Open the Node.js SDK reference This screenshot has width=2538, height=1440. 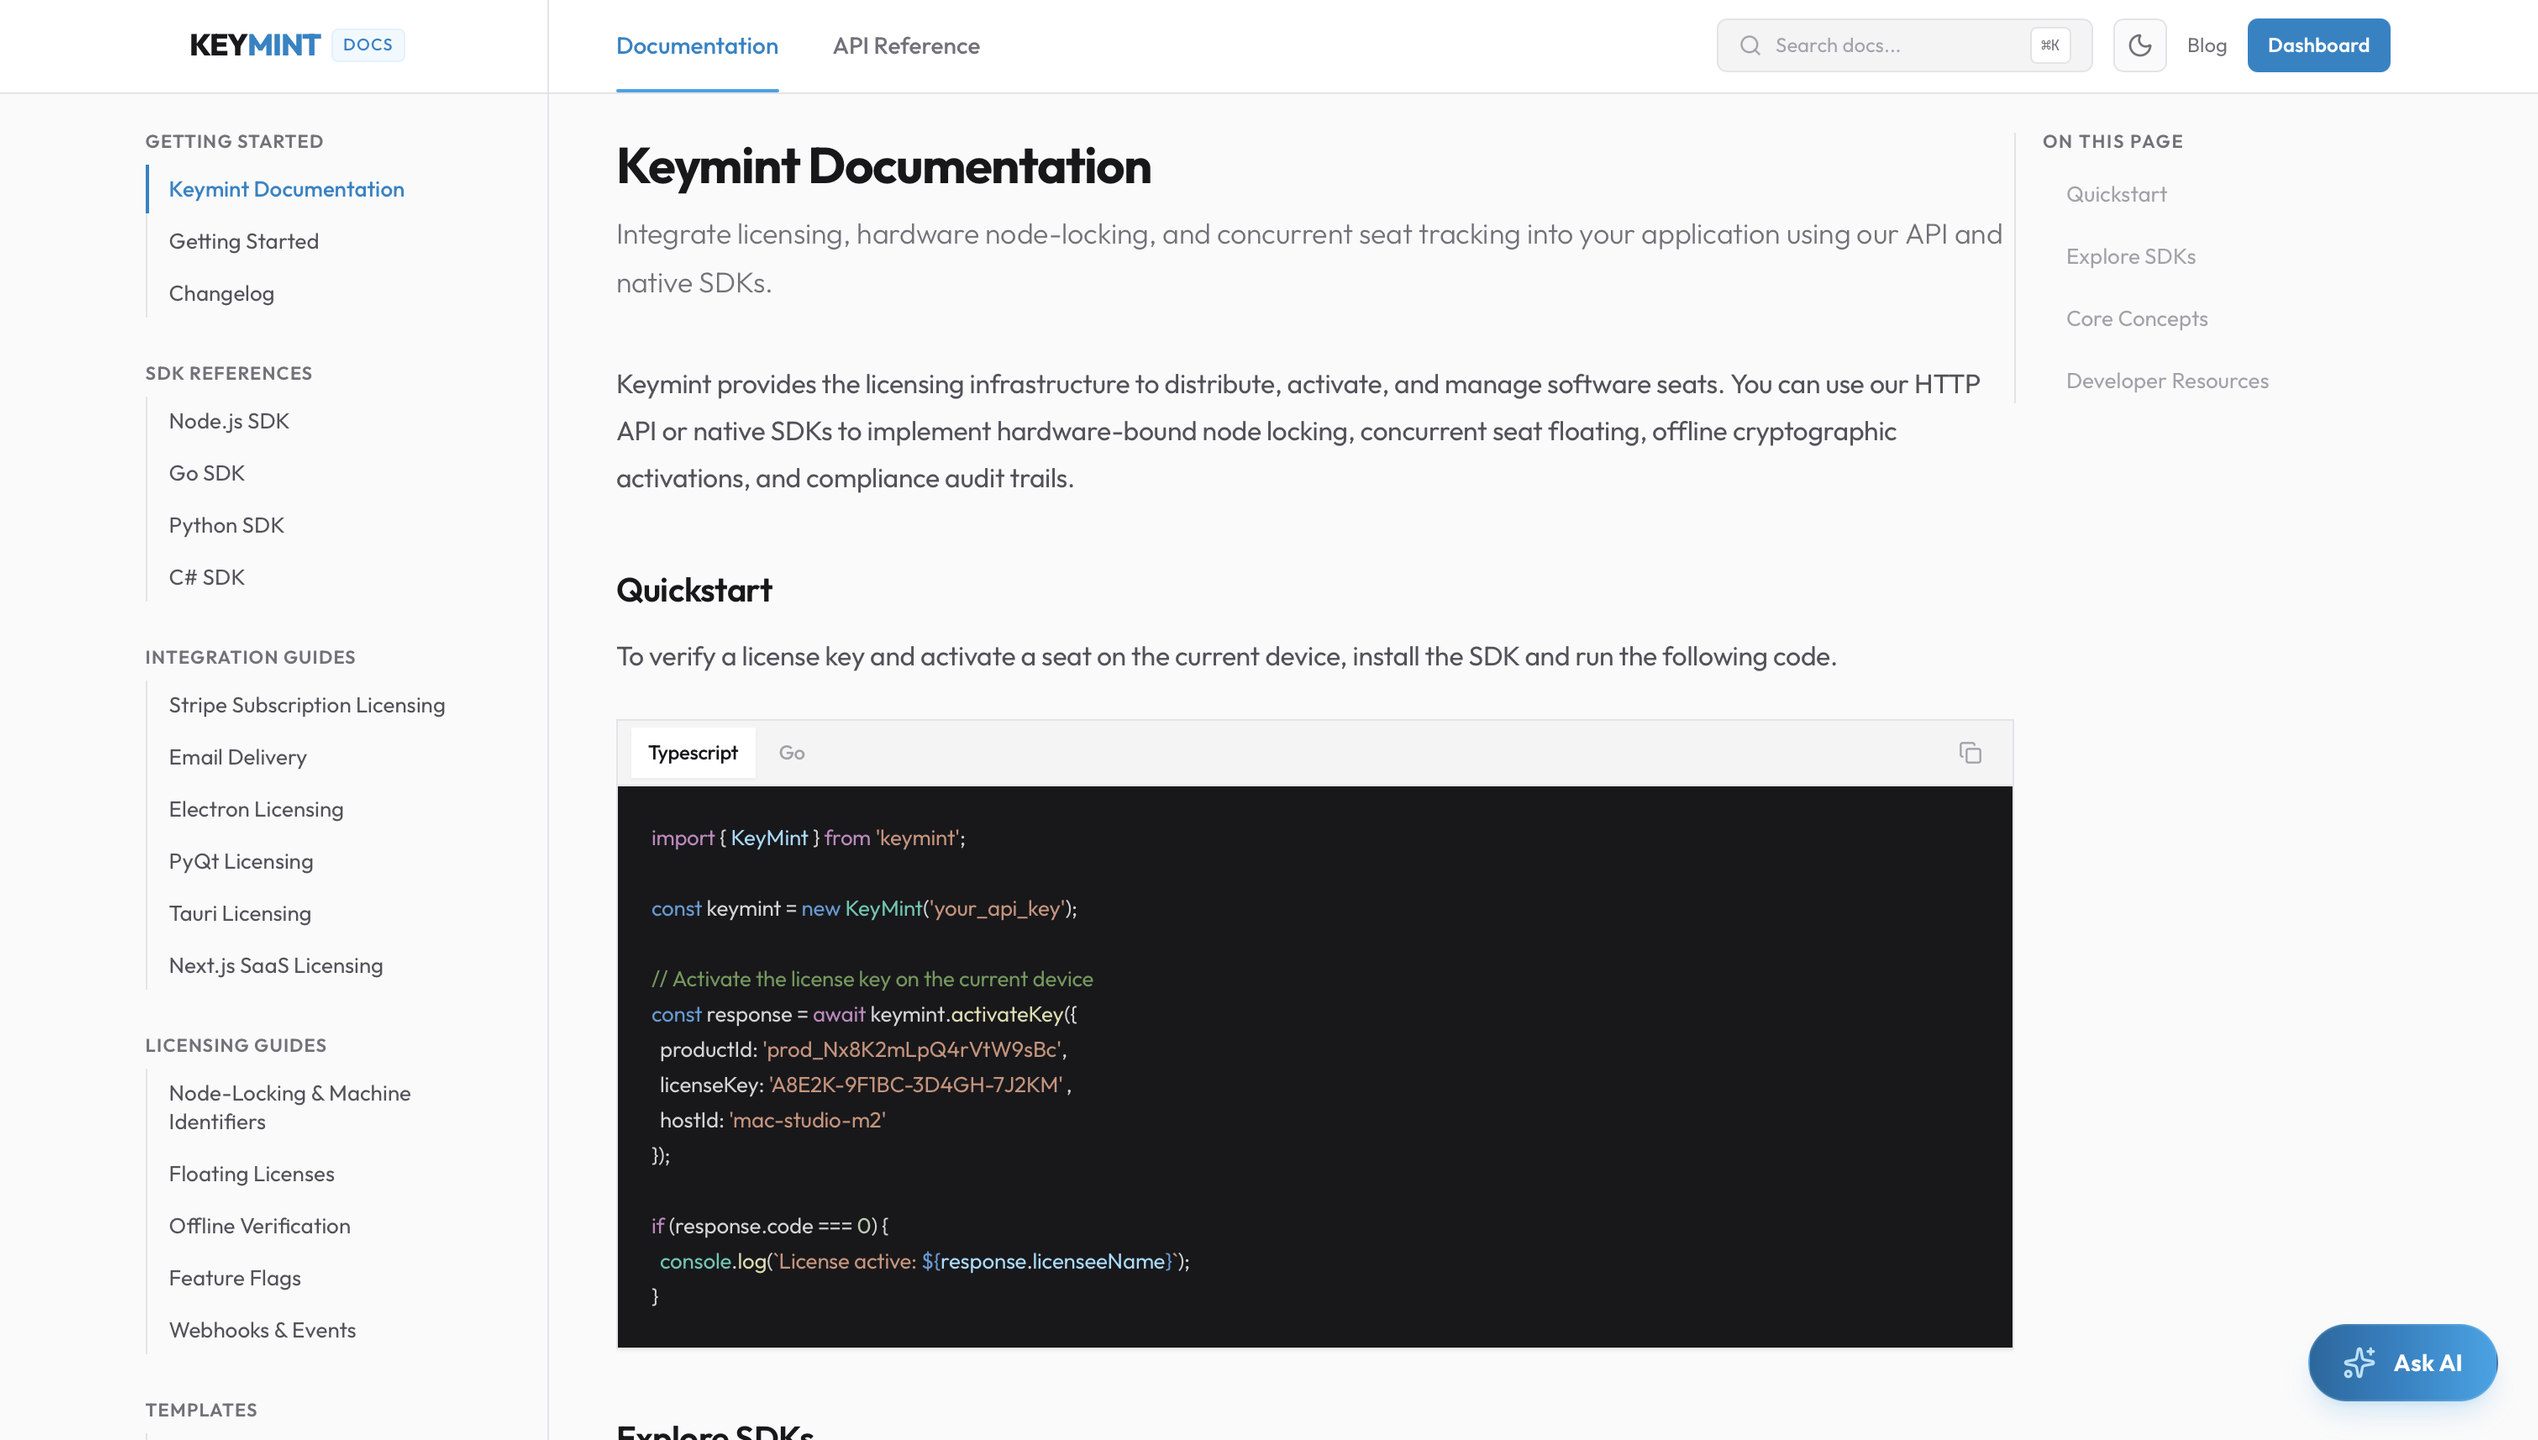click(x=229, y=421)
